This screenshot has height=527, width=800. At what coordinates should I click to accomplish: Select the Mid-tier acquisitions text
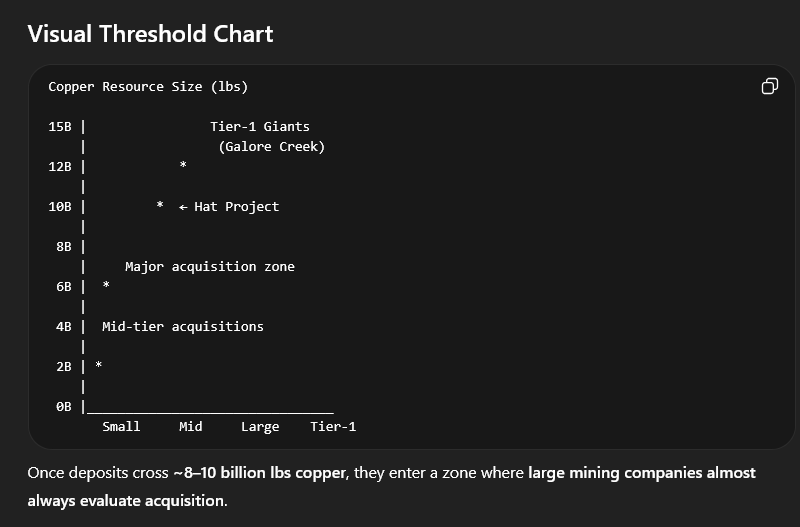point(183,327)
